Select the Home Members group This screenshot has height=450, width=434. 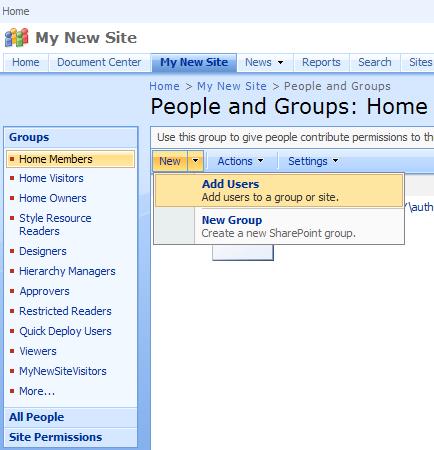coord(70,159)
